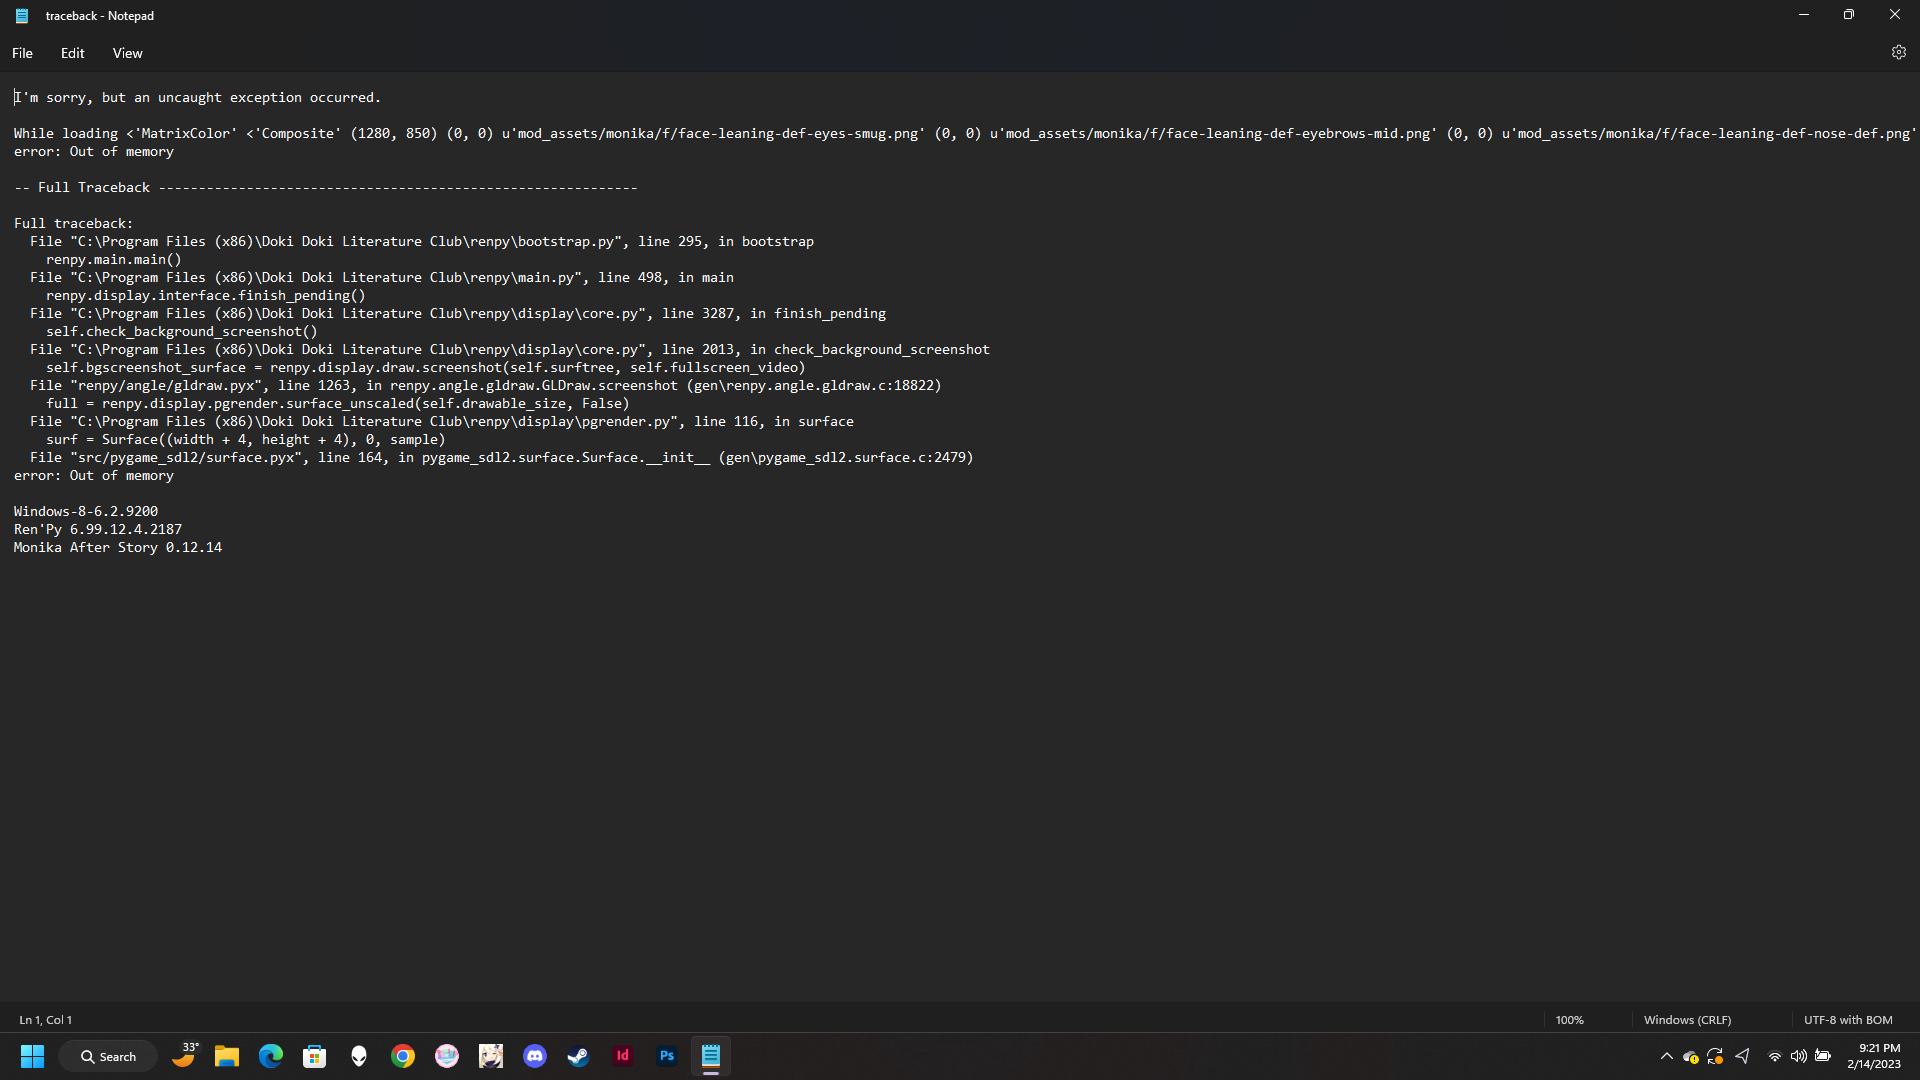
Task: Open the Alienware Command Center app
Action: [x=359, y=1056]
